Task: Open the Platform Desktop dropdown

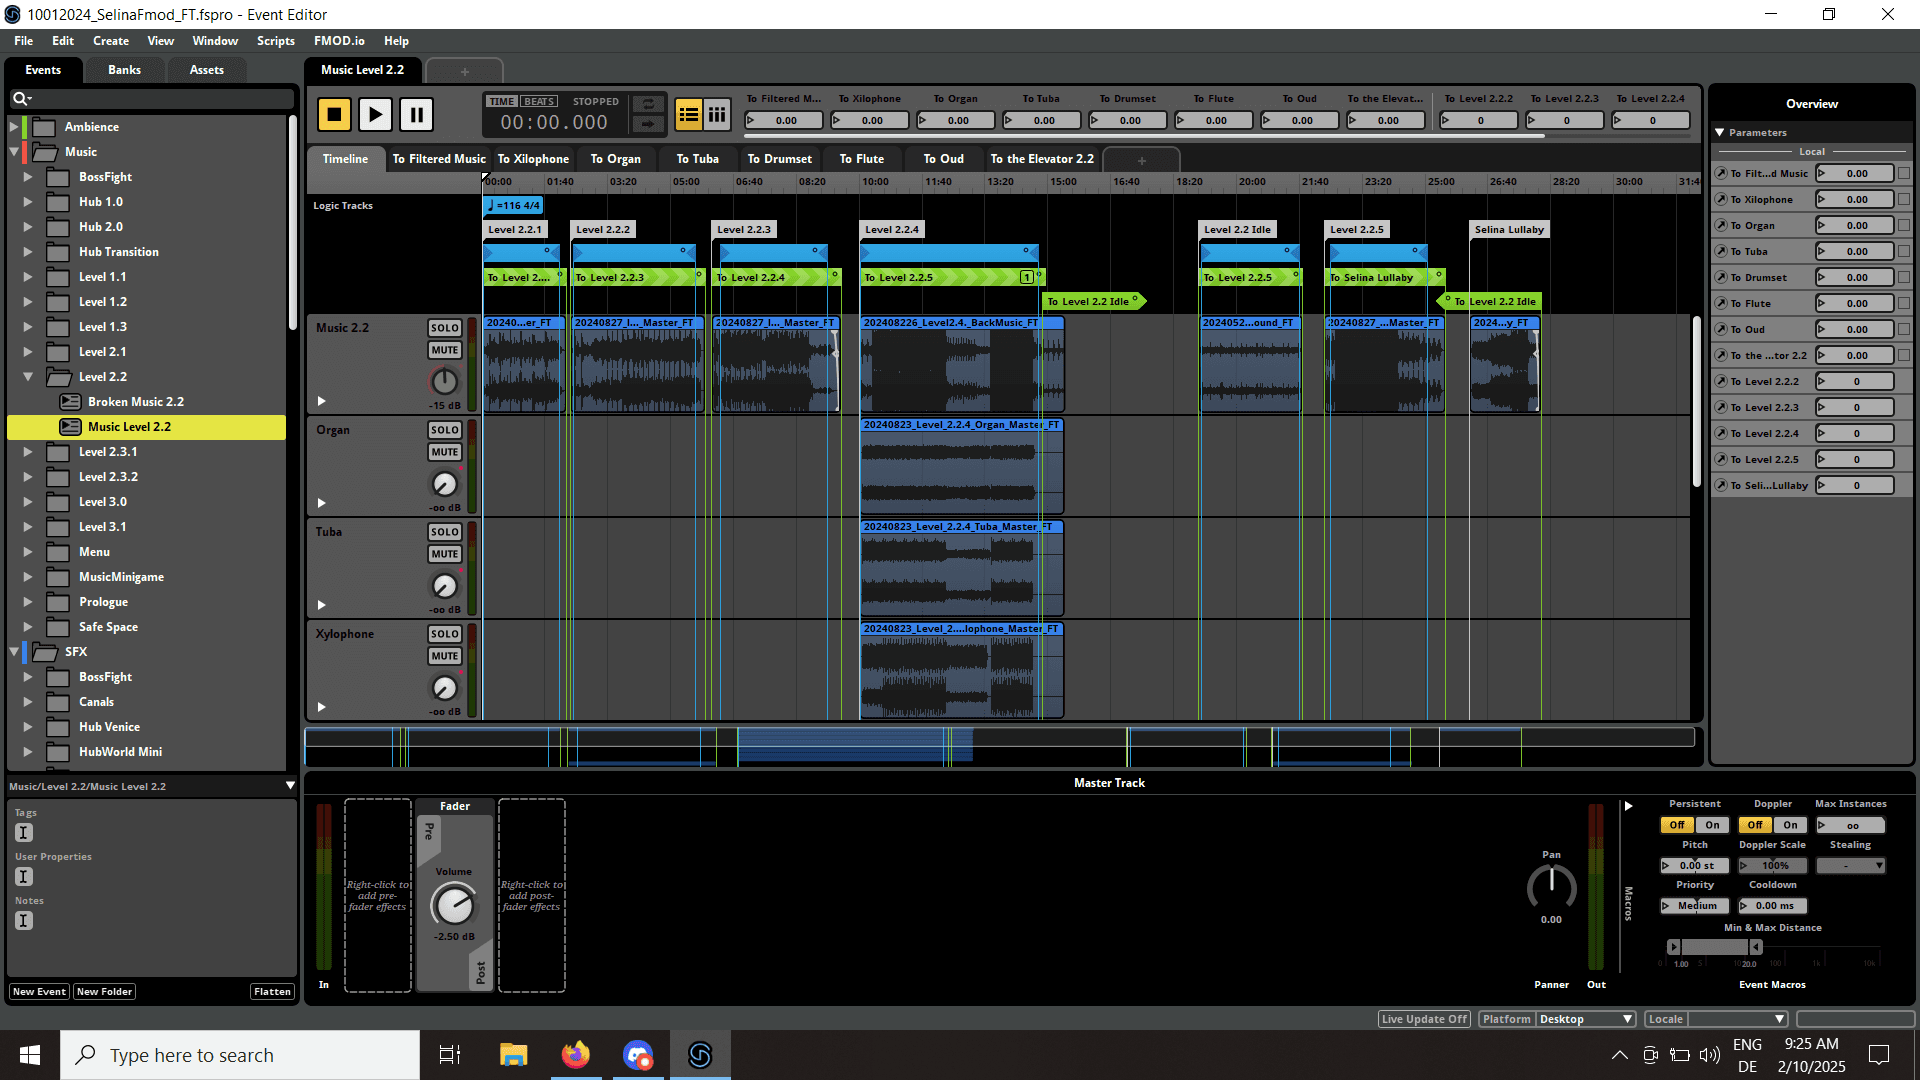Action: [1586, 1019]
